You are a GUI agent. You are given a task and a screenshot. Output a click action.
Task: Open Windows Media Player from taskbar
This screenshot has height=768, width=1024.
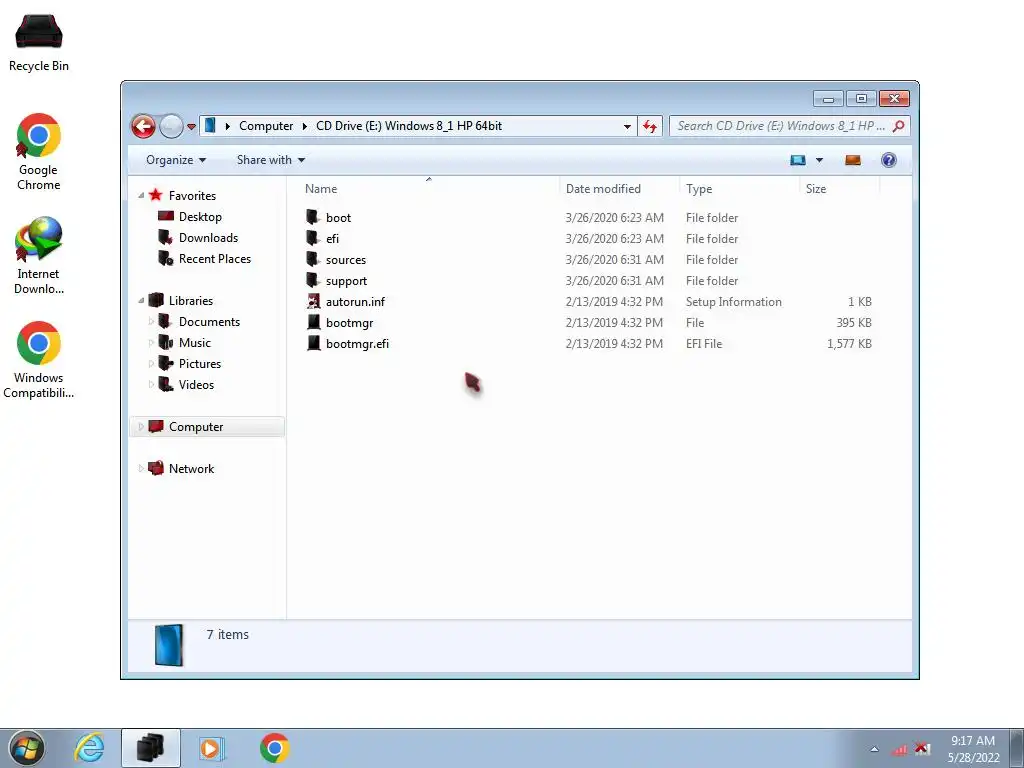(212, 748)
